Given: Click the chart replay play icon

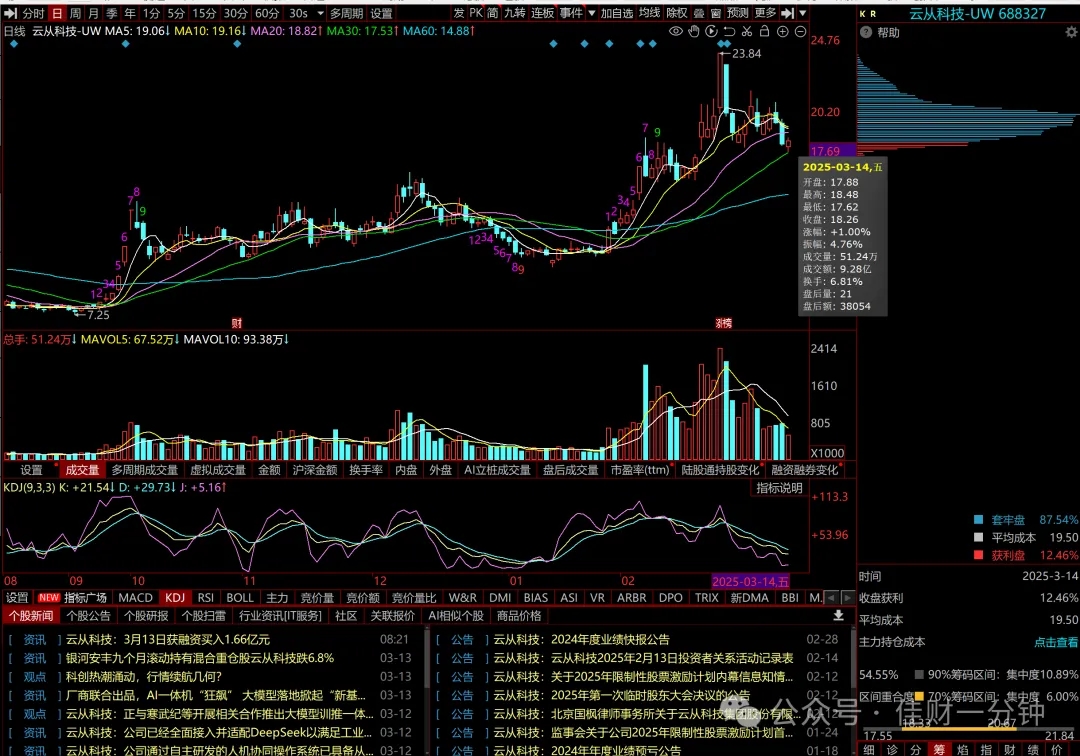Looking at the screenshot, I should (712, 32).
